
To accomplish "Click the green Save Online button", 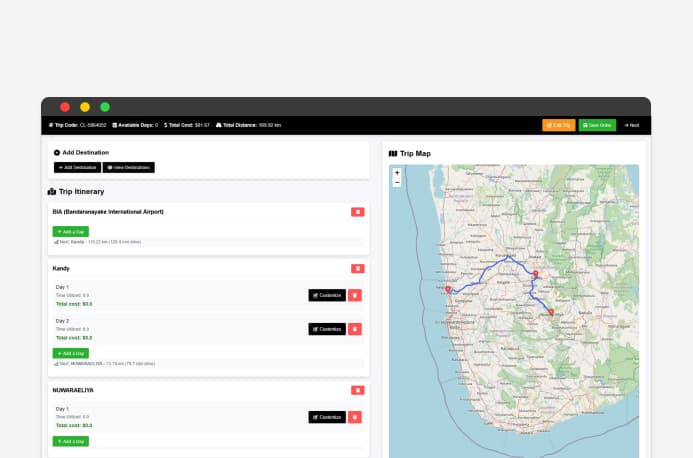I will (x=598, y=125).
